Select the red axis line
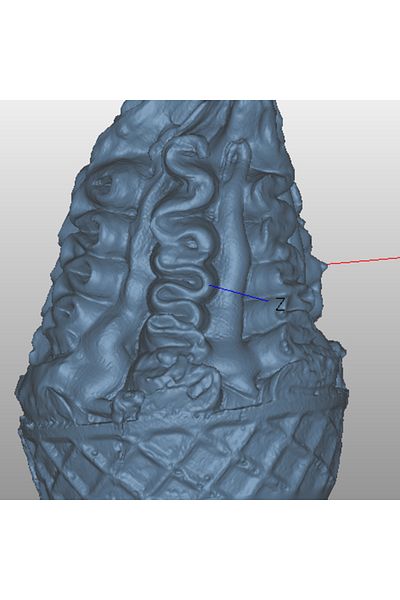This screenshot has height=600, width=400. (363, 261)
